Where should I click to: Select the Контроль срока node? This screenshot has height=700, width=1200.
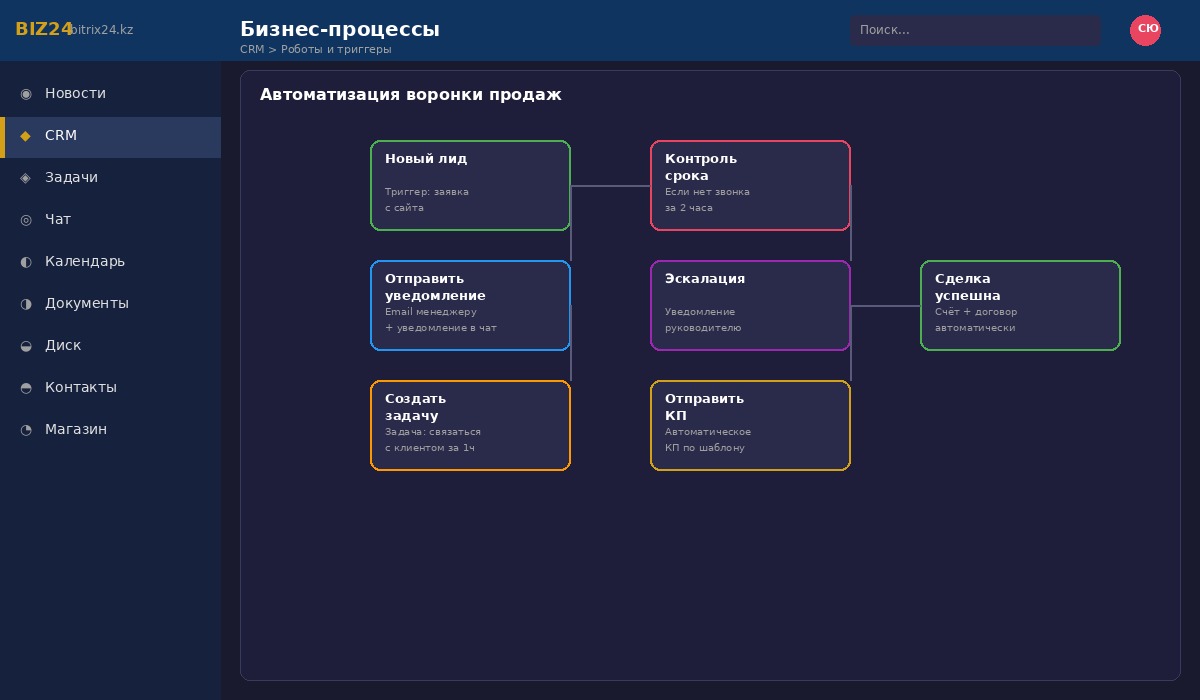click(750, 186)
